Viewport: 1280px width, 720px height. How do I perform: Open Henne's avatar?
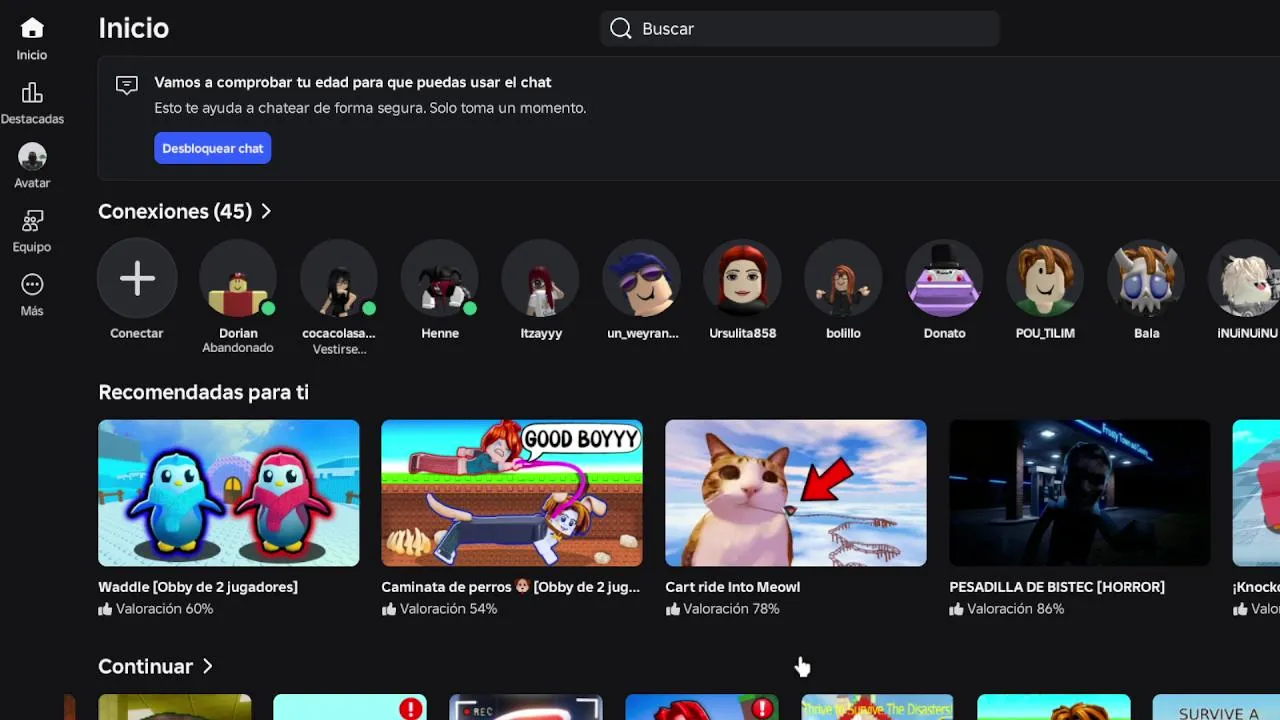(x=440, y=278)
